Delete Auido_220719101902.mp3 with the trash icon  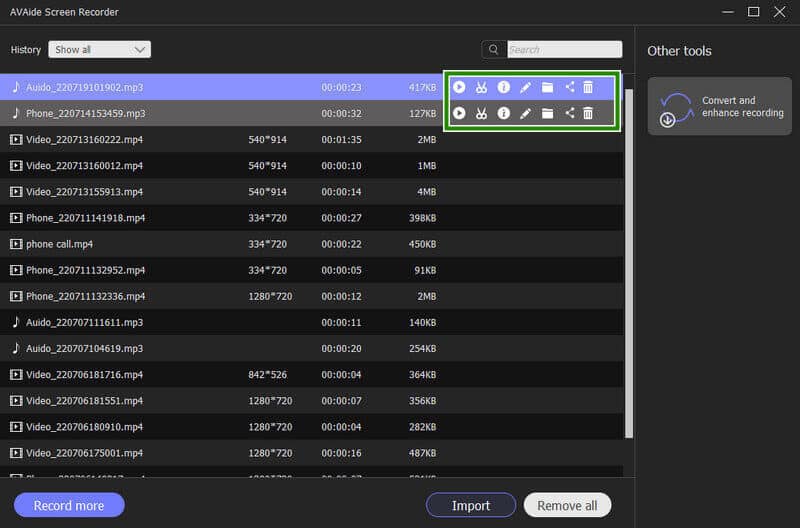[588, 87]
